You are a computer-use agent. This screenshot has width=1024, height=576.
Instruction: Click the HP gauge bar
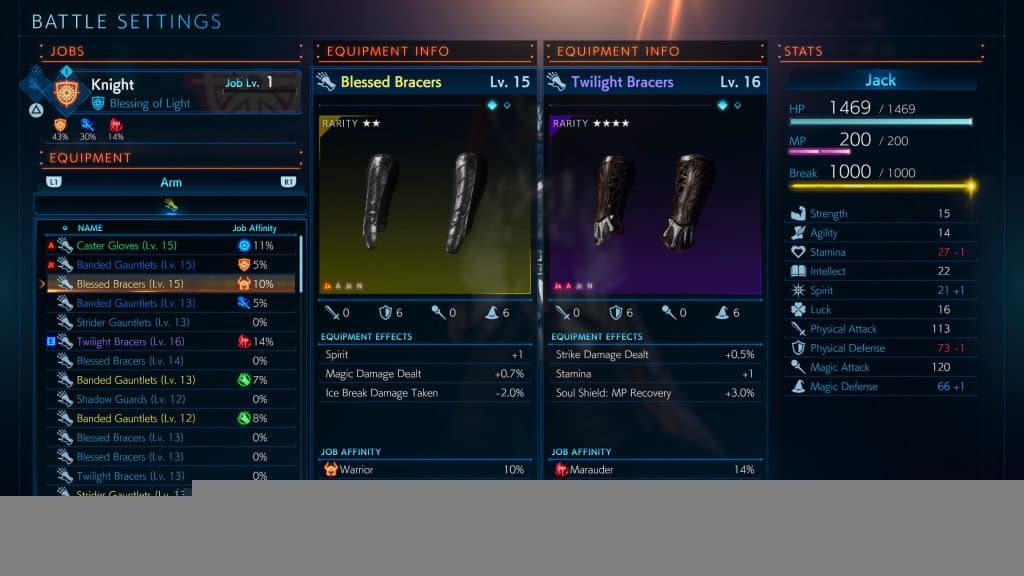pos(881,121)
